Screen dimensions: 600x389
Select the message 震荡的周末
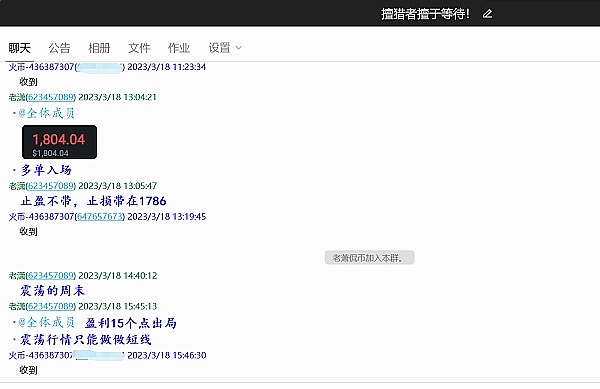point(52,291)
